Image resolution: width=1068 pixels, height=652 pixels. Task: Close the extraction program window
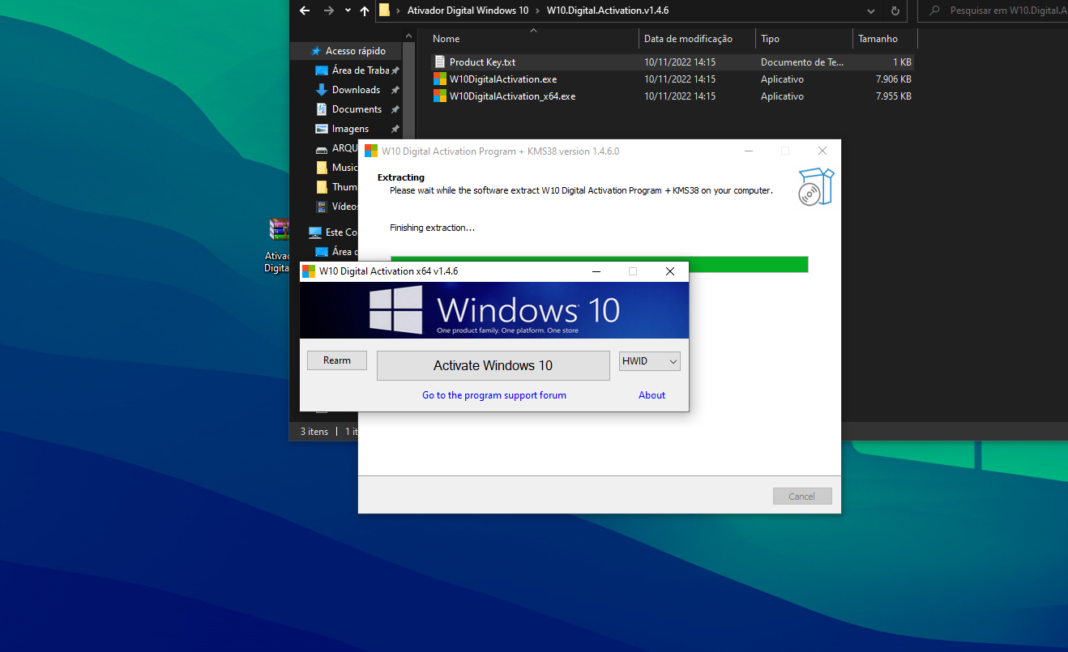coord(822,151)
